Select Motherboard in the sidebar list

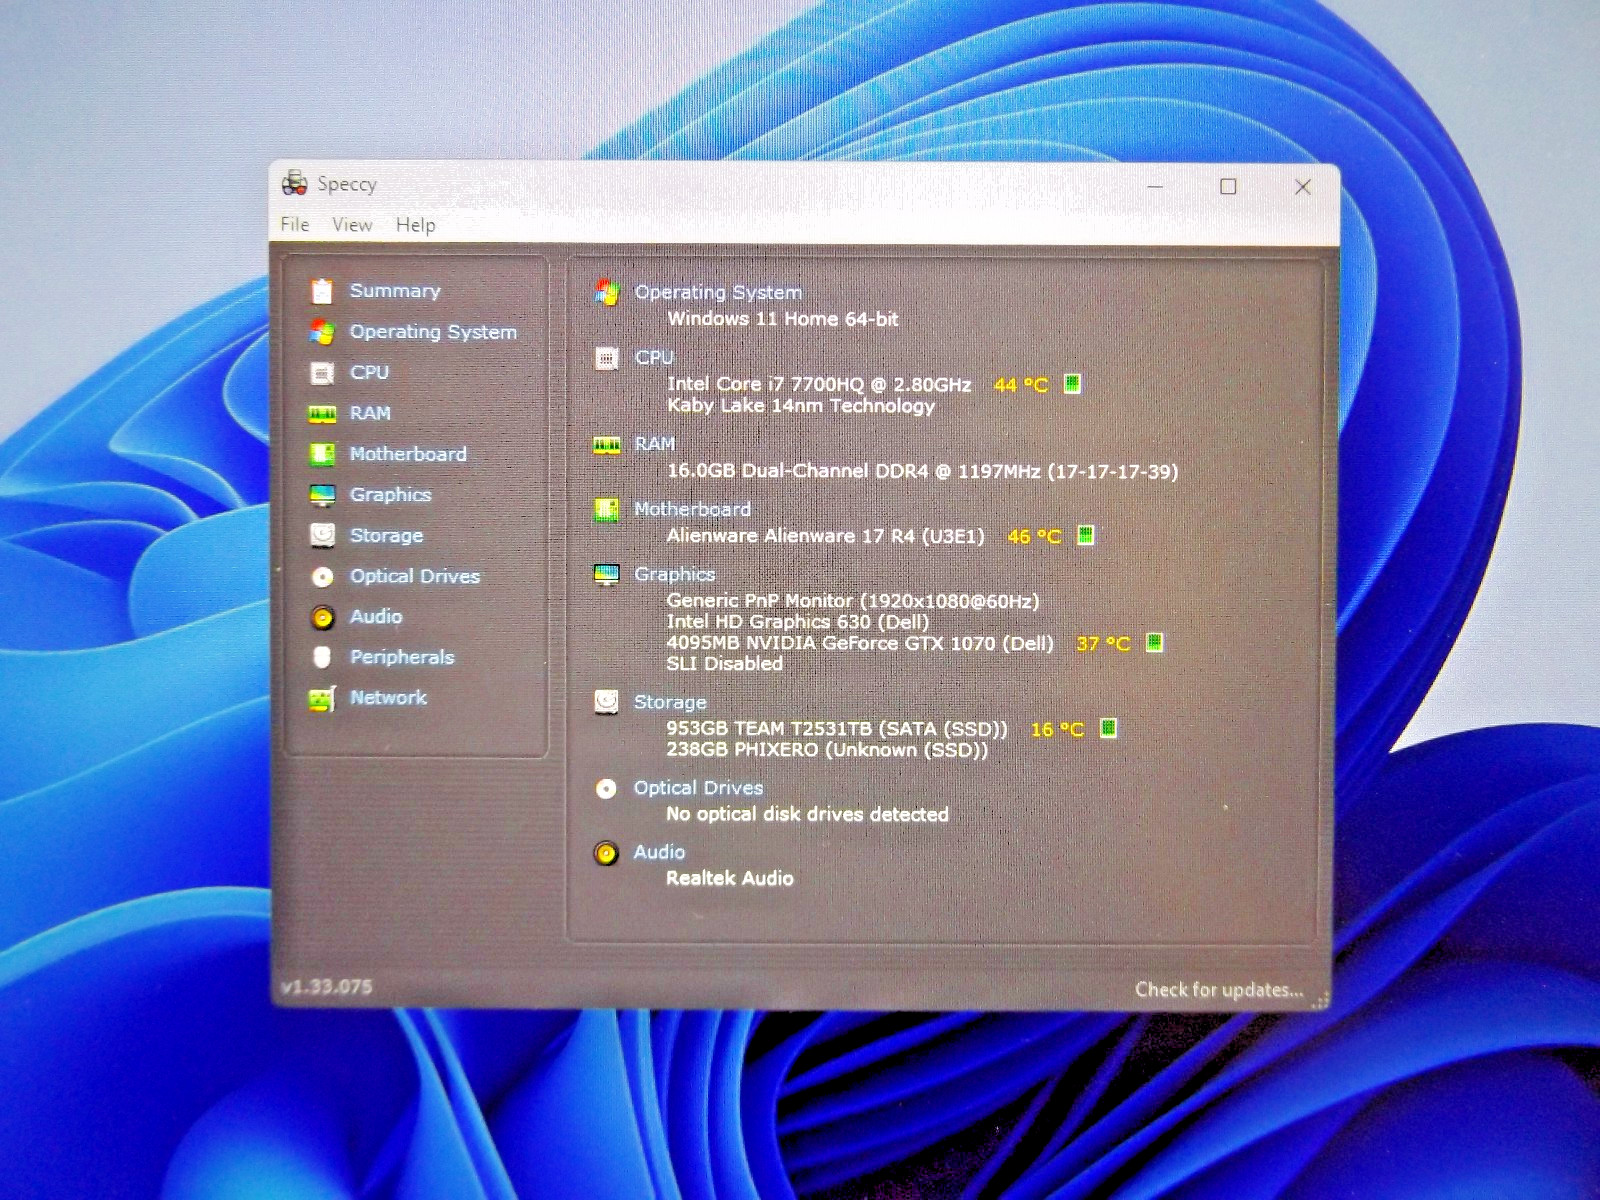coord(408,454)
